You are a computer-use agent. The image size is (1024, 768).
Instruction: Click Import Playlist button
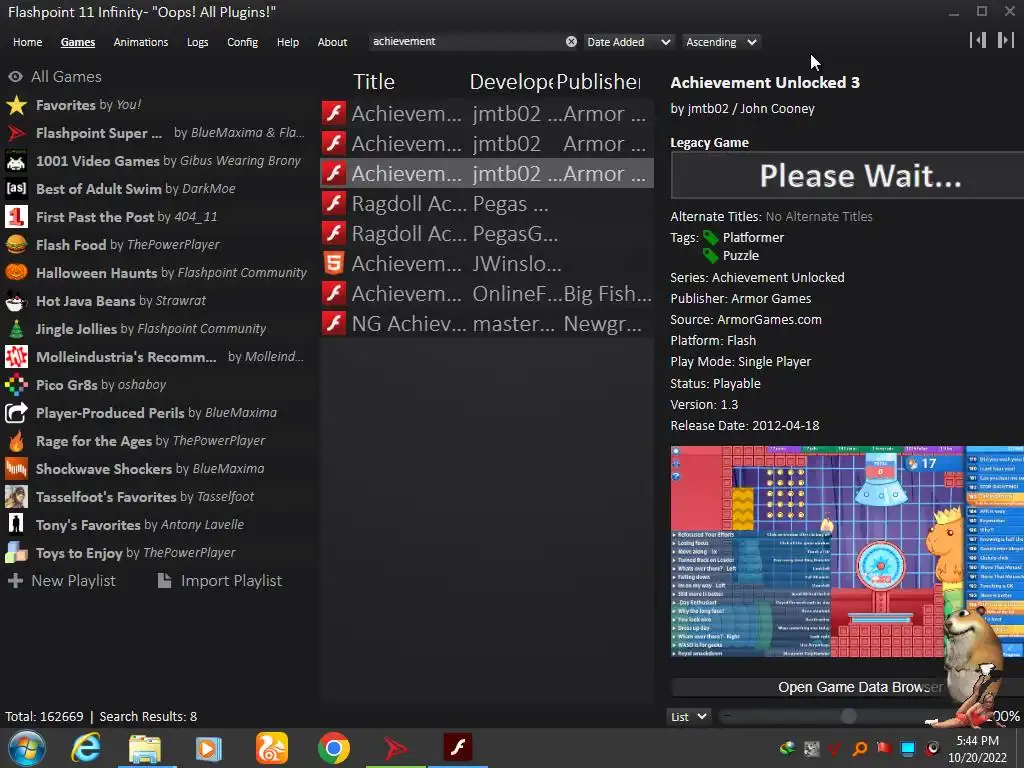[220, 581]
